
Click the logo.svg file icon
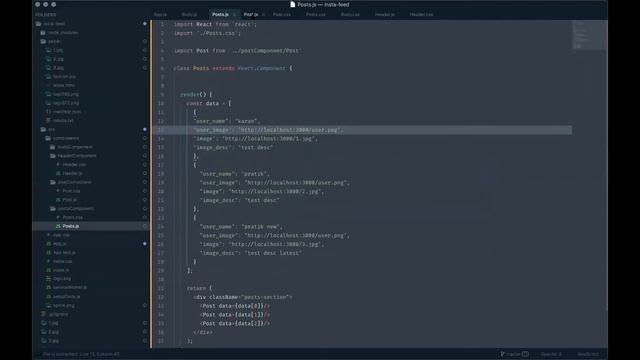(x=49, y=279)
